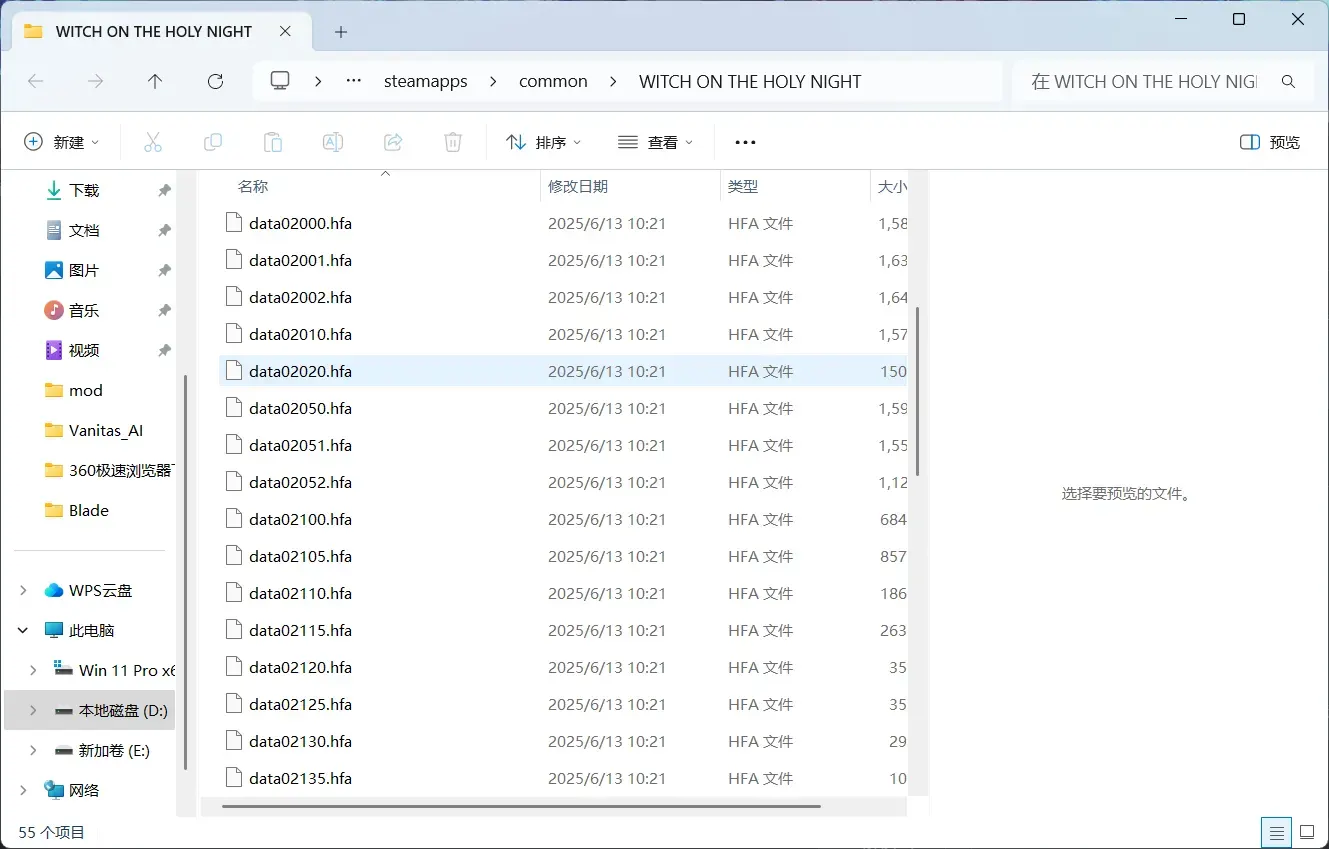Open the mod folder in sidebar
Viewport: 1329px width, 849px height.
pyautogui.click(x=86, y=390)
